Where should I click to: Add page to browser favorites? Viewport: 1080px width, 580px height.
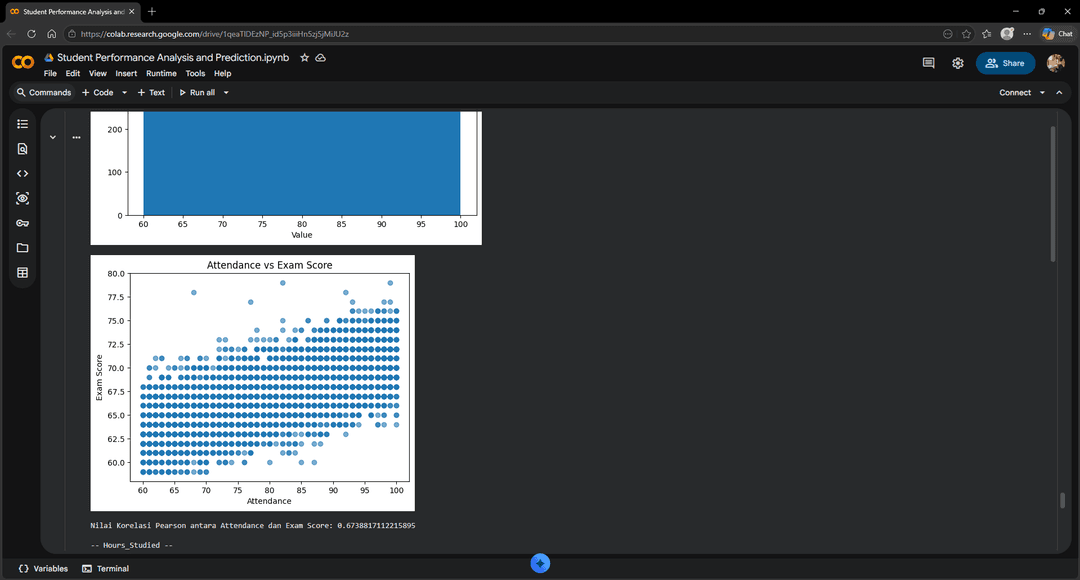point(966,34)
